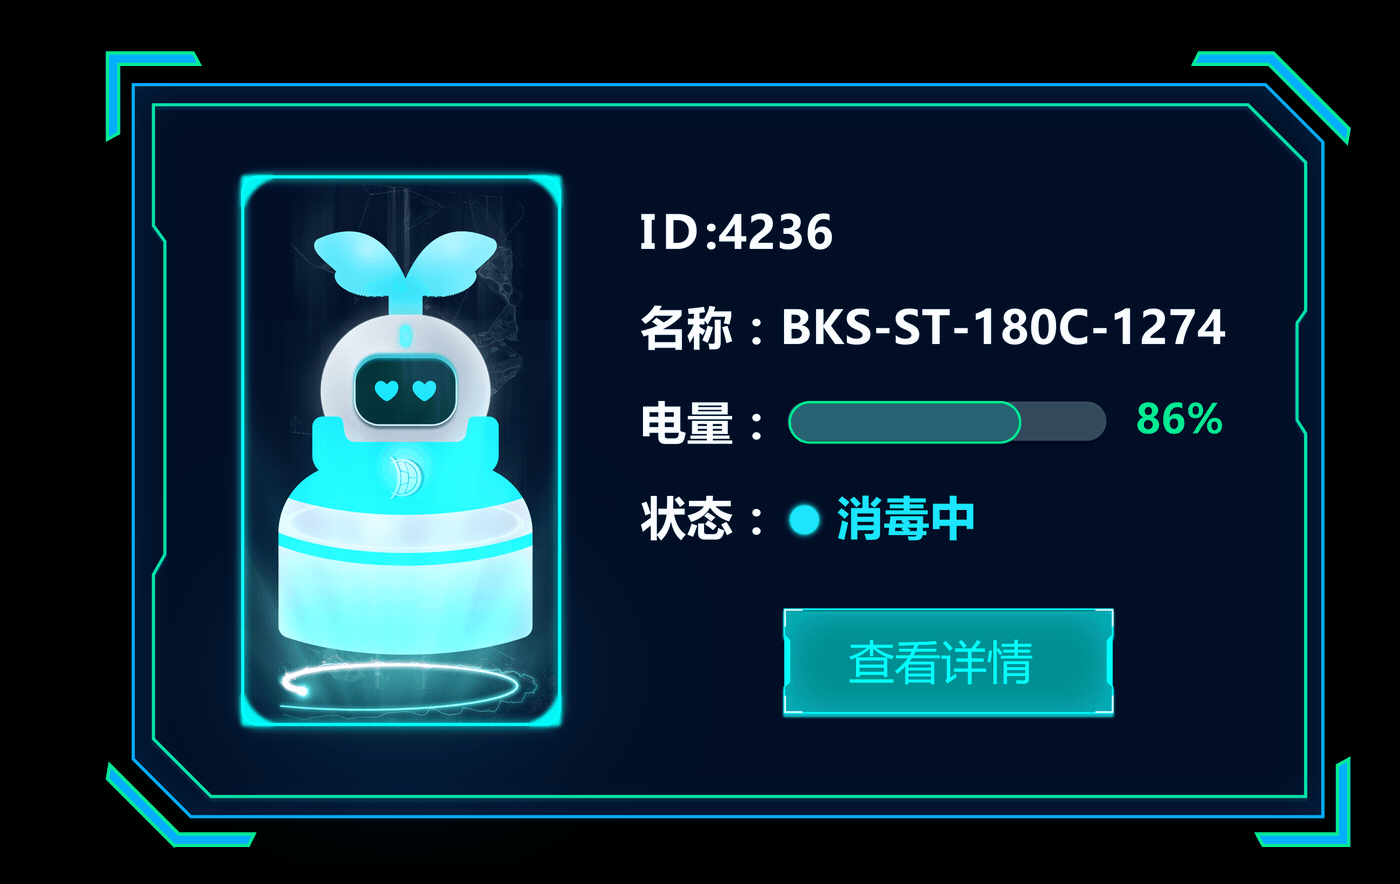This screenshot has width=1400, height=884.
Task: Click the cyan status dot indicator
Action: pos(804,520)
